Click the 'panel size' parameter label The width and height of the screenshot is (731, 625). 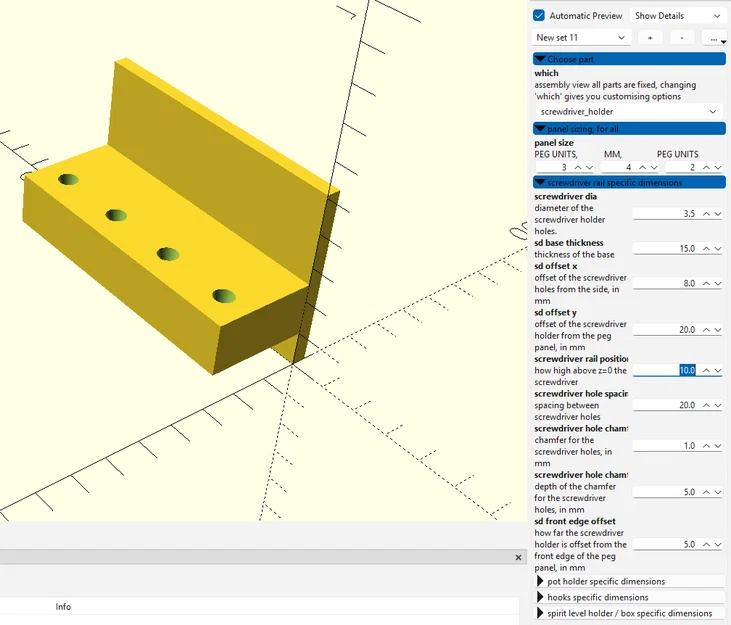click(554, 143)
